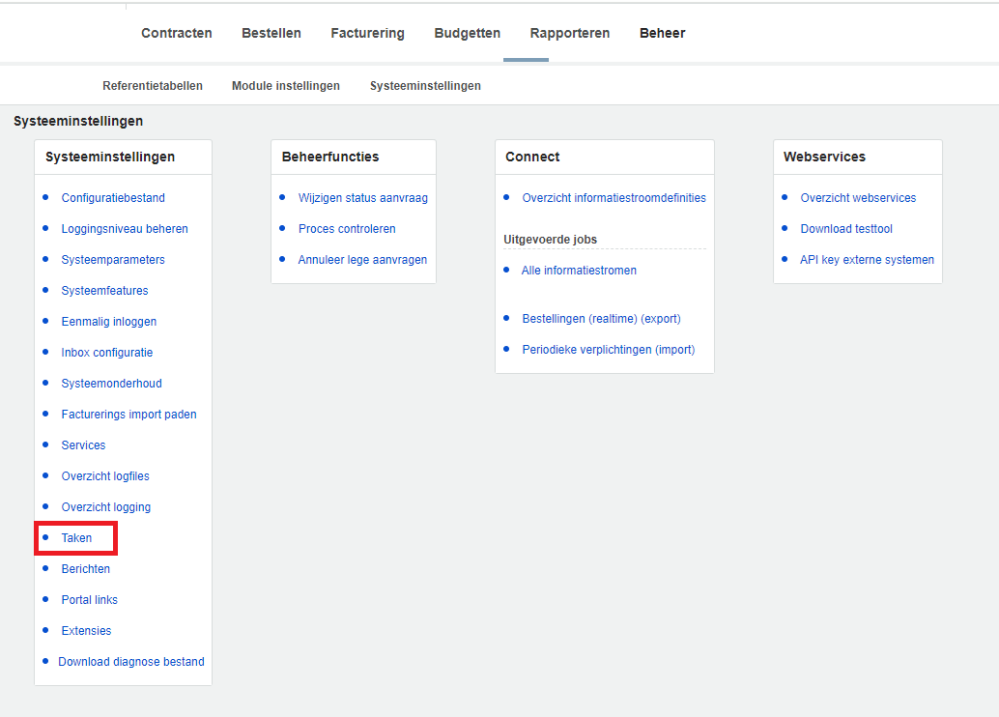The width and height of the screenshot is (999, 717).
Task: Switch to the Rapporteren menu
Action: click(x=570, y=33)
